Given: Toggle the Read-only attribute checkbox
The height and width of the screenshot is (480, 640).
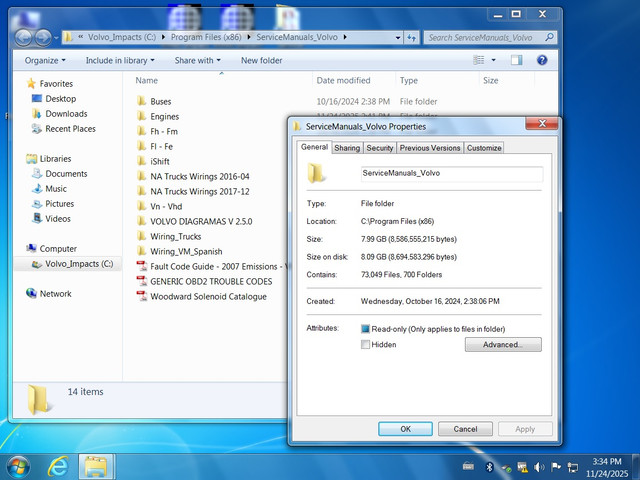Looking at the screenshot, I should click(365, 329).
